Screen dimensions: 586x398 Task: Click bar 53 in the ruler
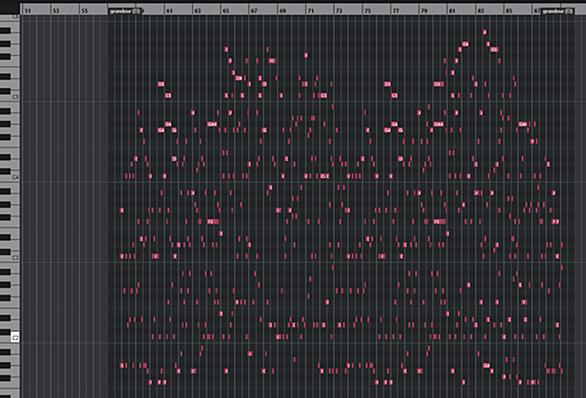click(x=56, y=11)
